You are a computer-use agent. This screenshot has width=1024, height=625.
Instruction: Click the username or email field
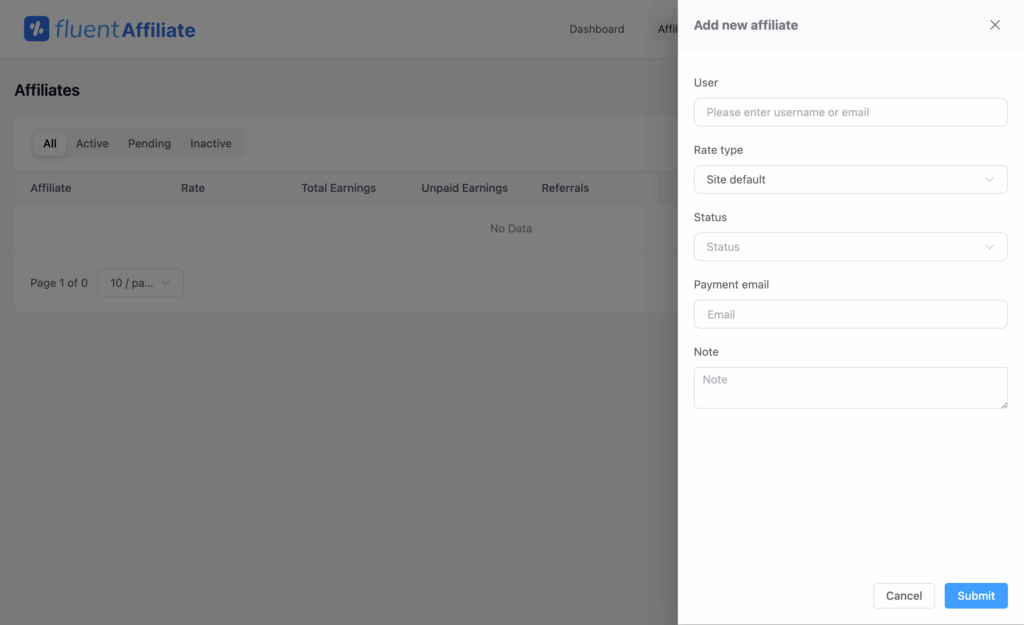click(x=850, y=112)
